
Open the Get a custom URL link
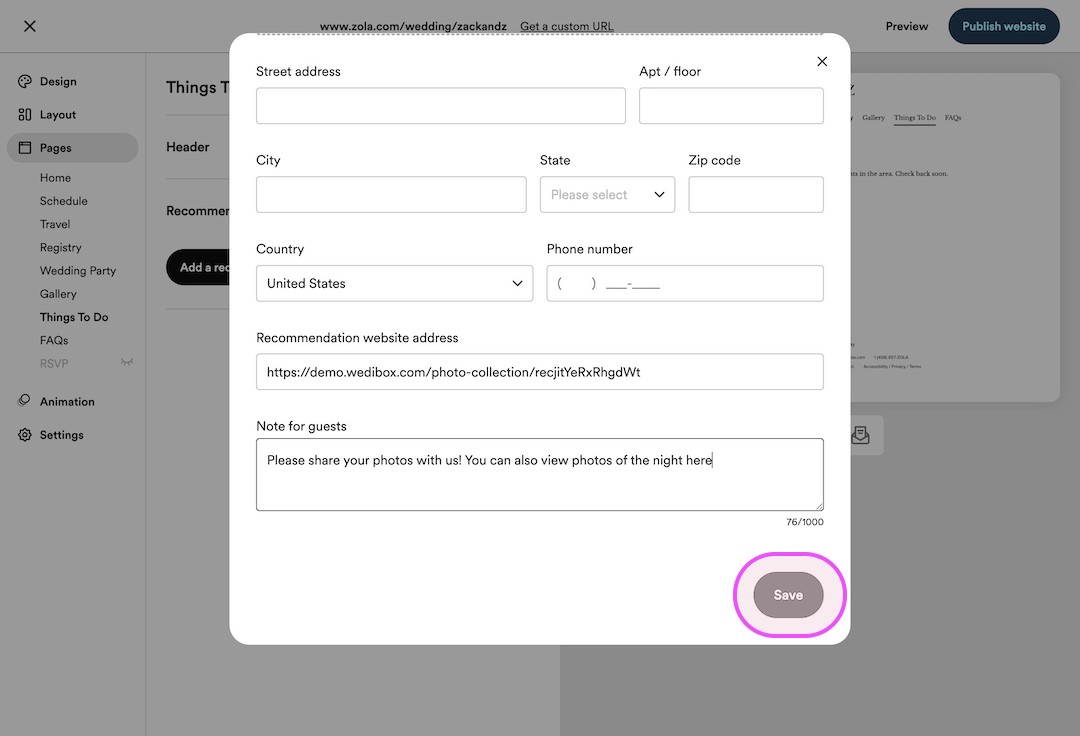click(x=566, y=26)
